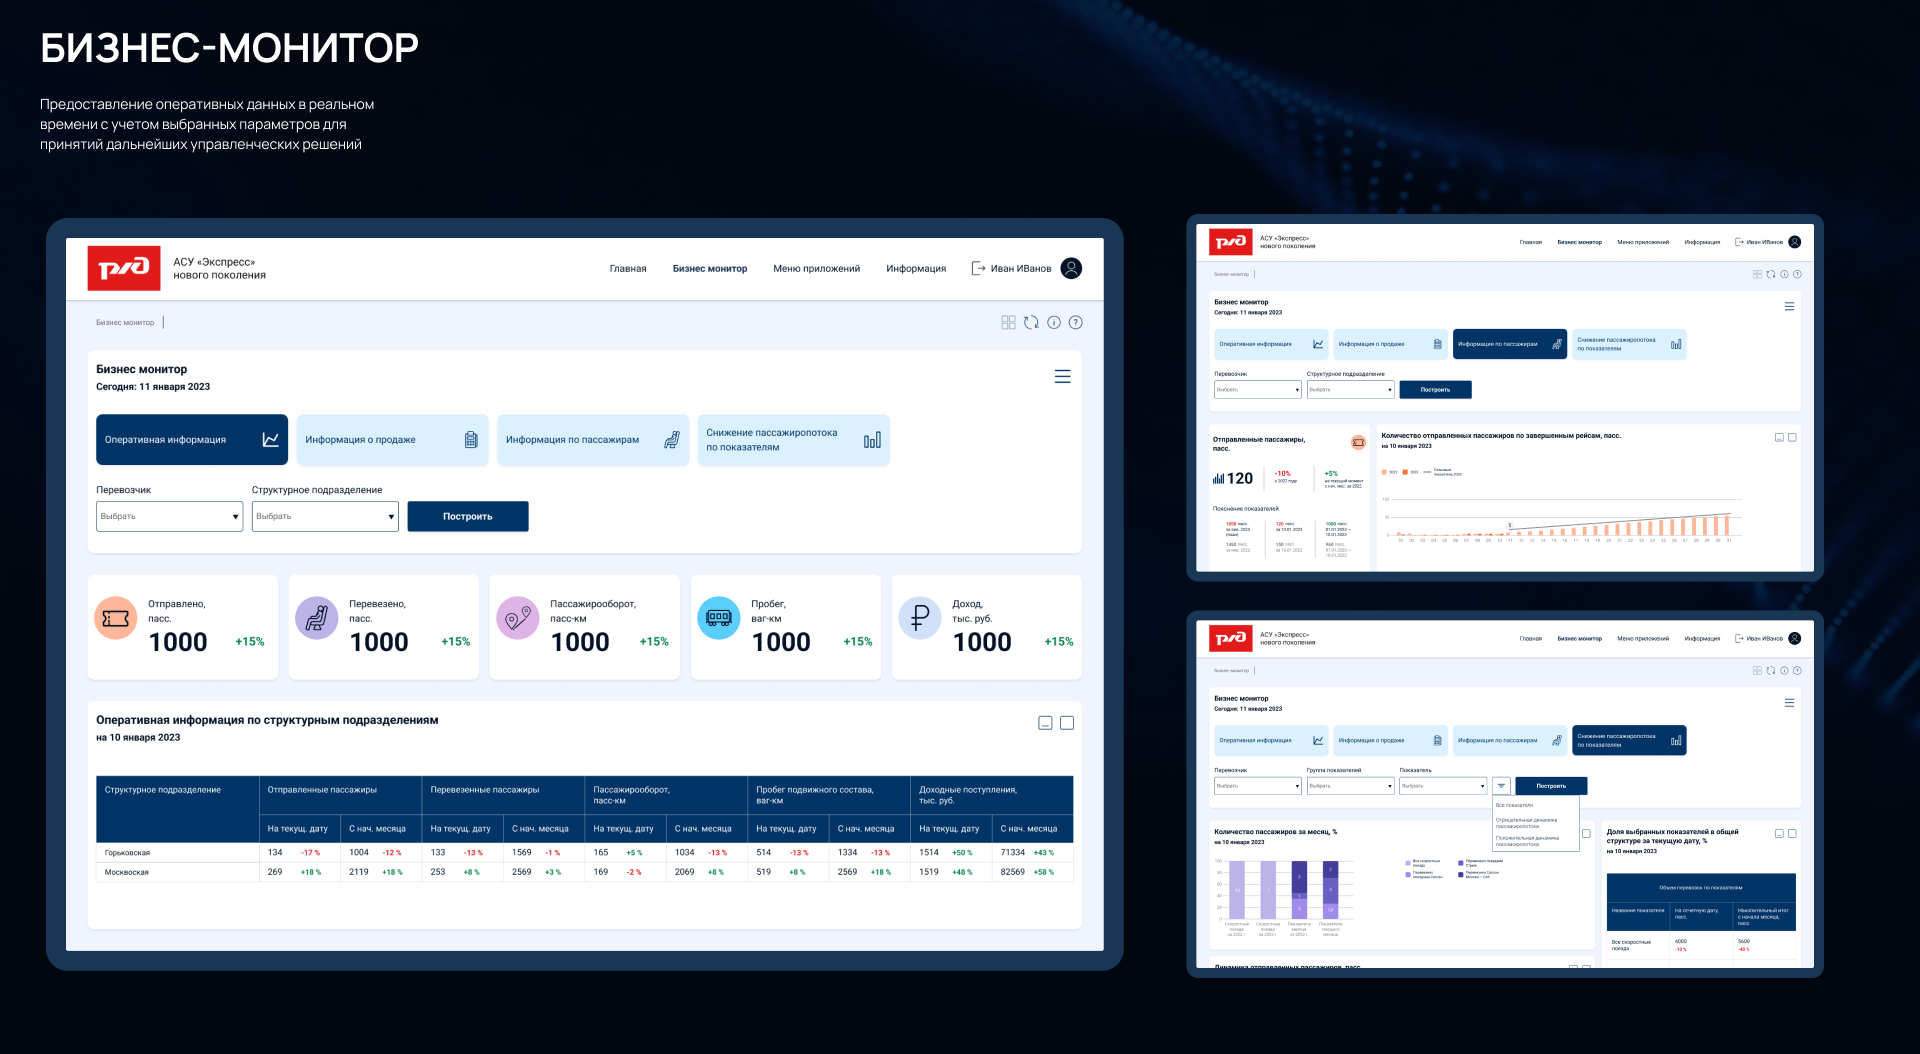Click the RZD logo in the large dashboard

click(124, 268)
